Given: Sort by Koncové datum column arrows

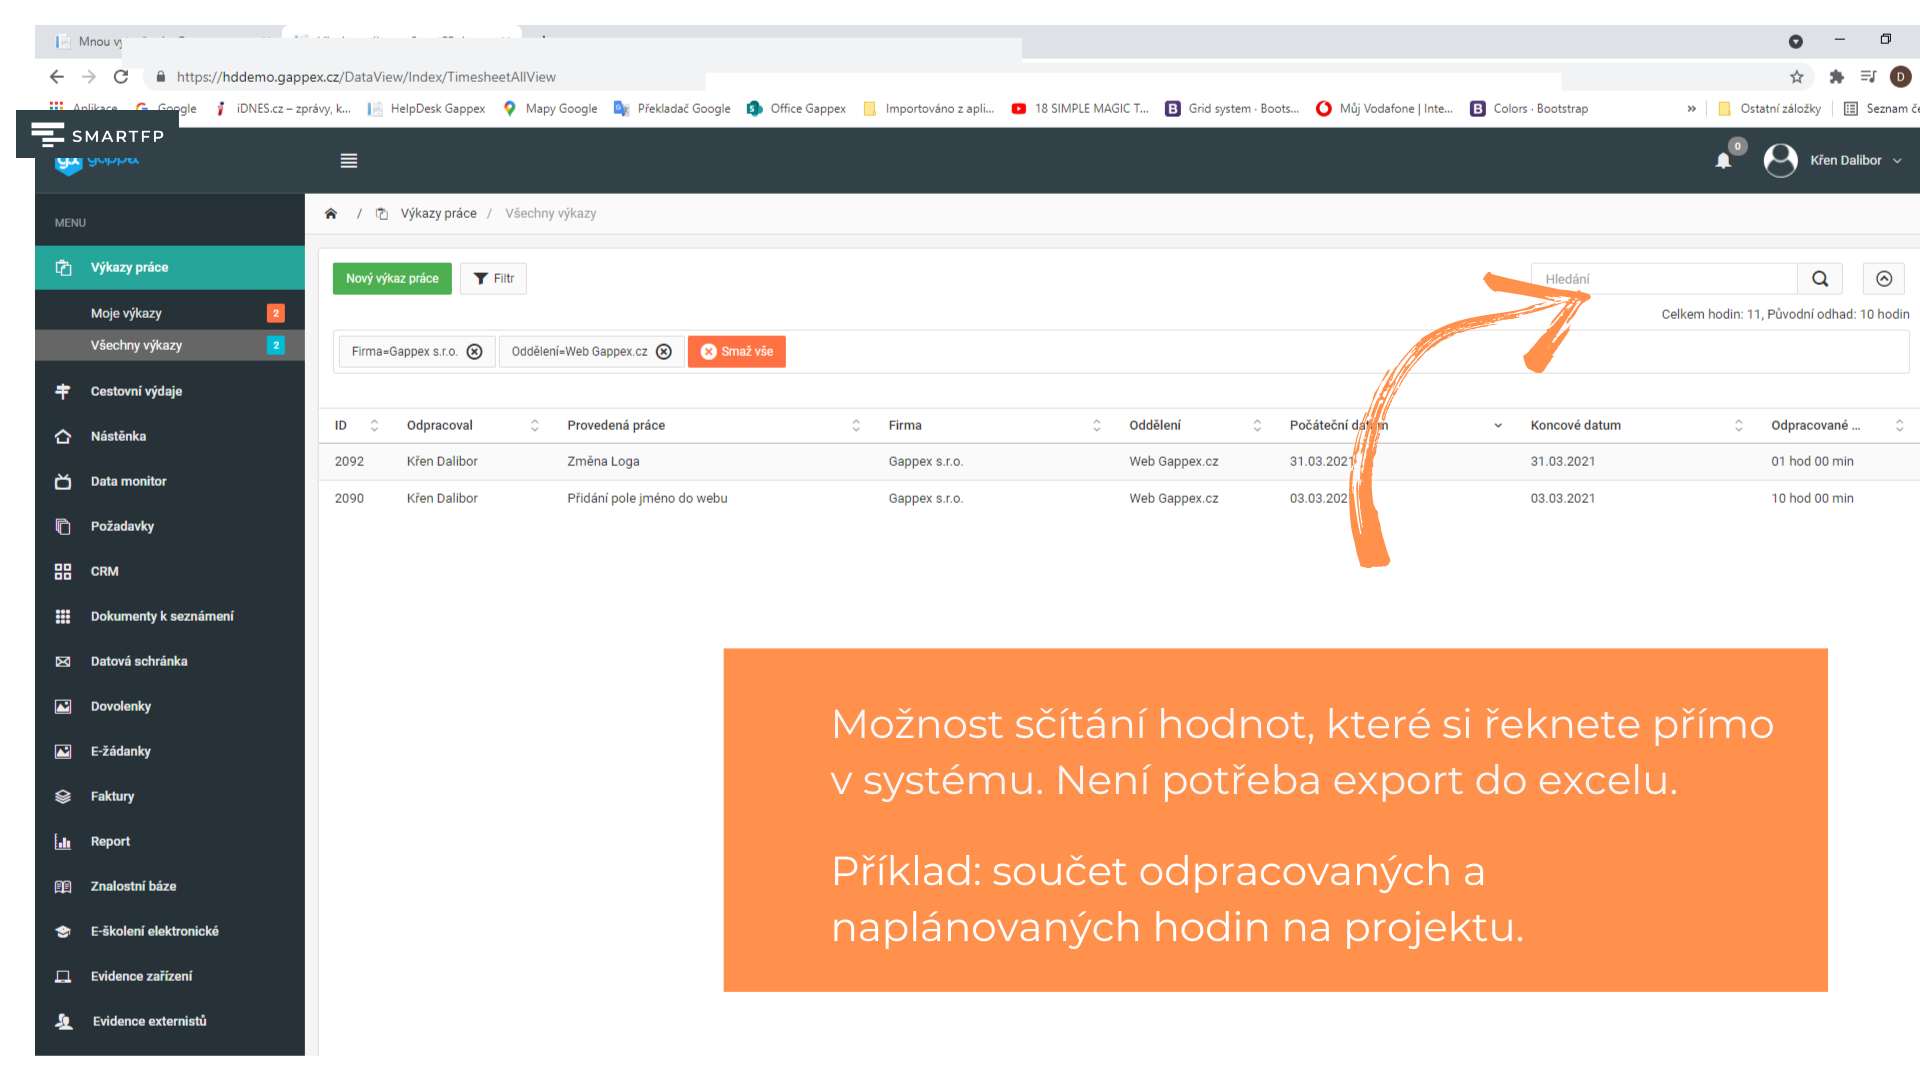Looking at the screenshot, I should coord(1738,426).
